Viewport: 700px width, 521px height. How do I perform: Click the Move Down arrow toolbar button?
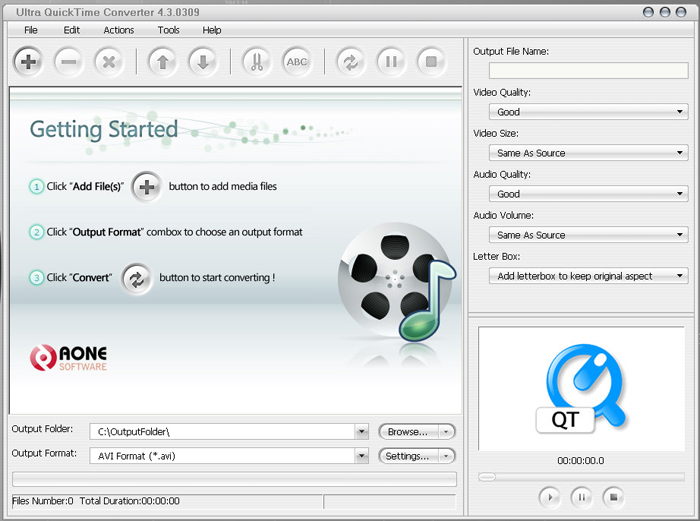click(203, 62)
